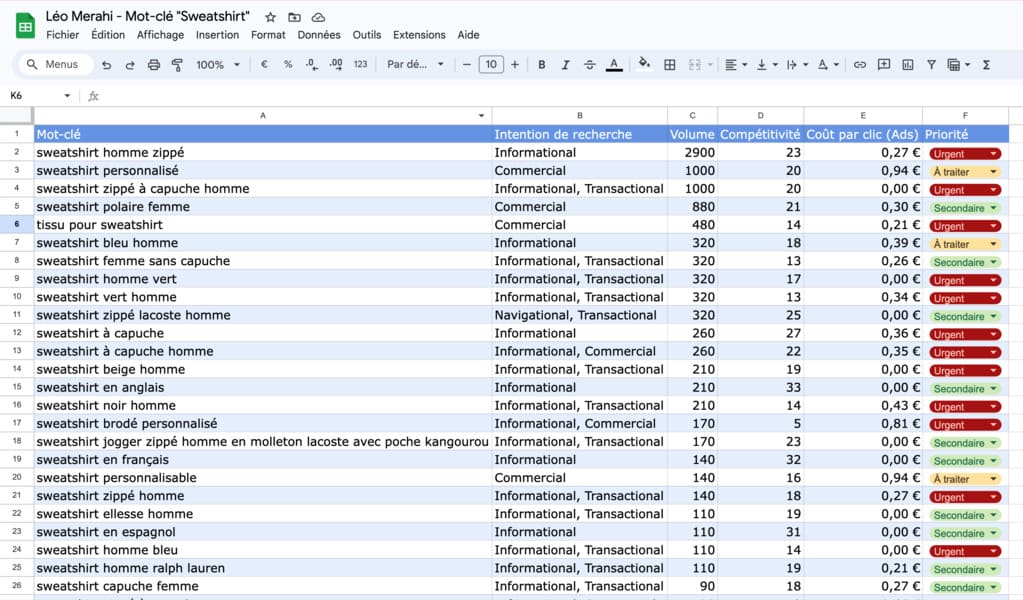Insert a comment
This screenshot has height=600, width=1023.
pos(884,65)
